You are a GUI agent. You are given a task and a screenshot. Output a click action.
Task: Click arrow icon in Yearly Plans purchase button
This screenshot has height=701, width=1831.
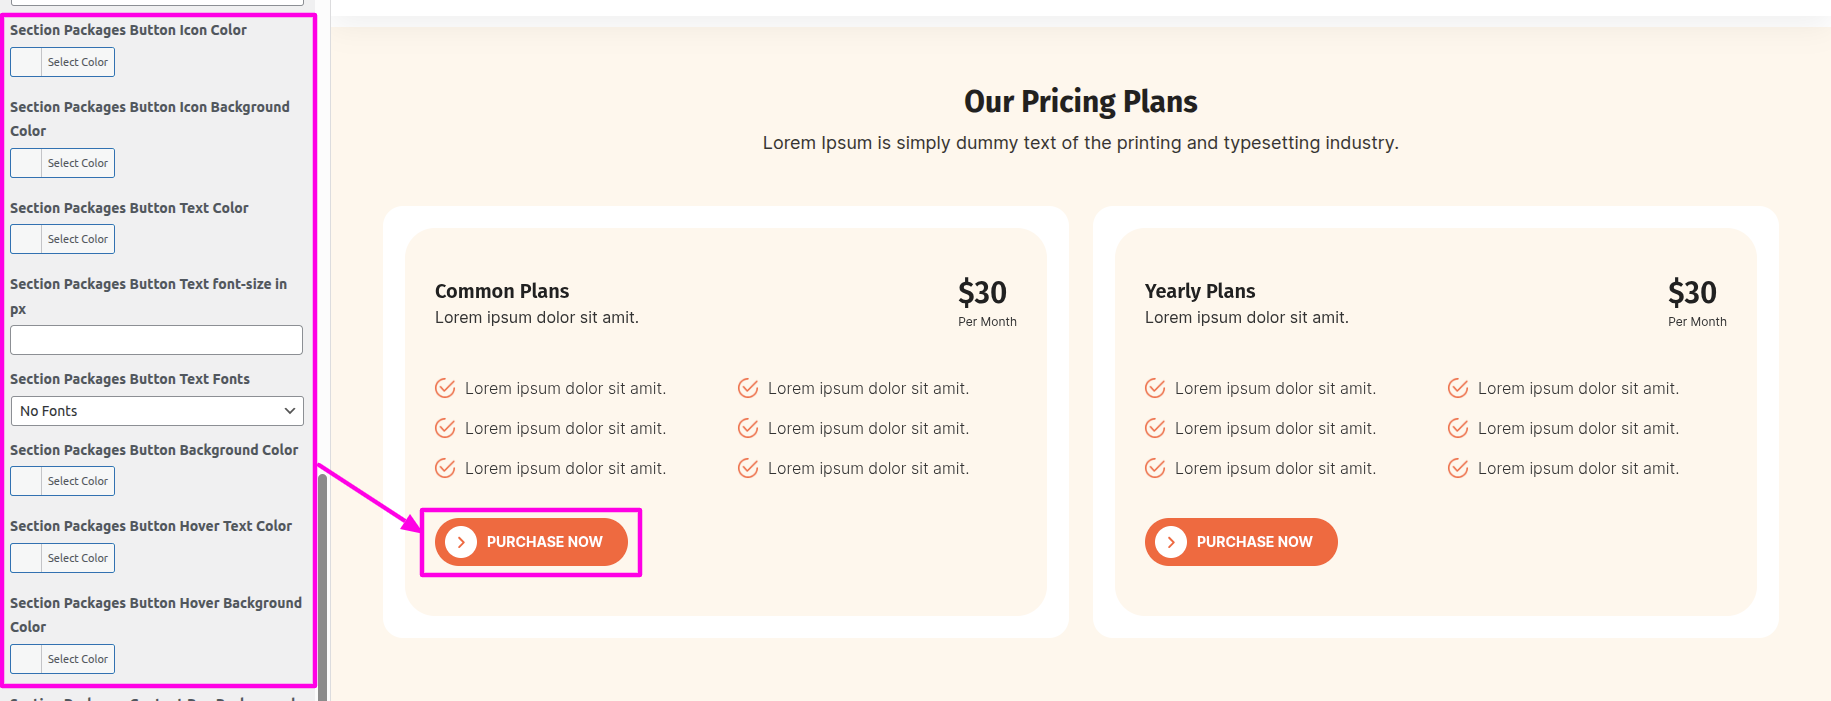click(x=1171, y=542)
